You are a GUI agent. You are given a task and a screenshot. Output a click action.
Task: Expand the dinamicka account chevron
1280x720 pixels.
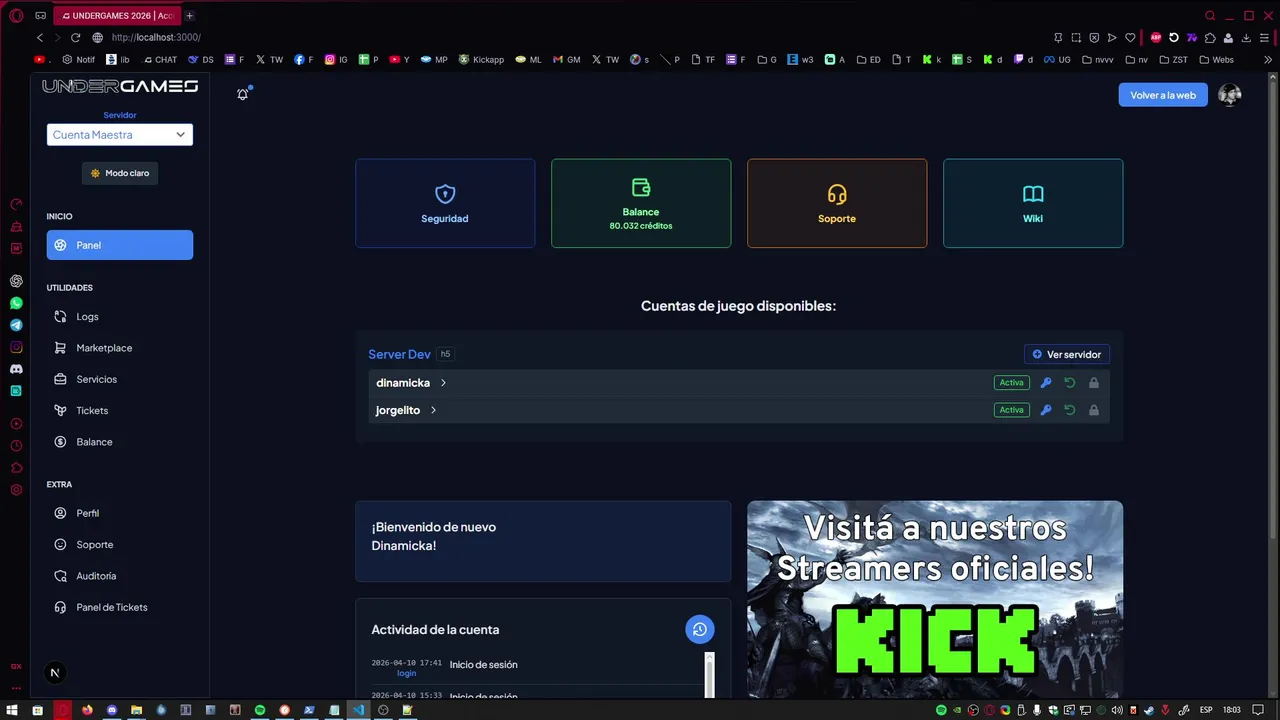pos(443,383)
